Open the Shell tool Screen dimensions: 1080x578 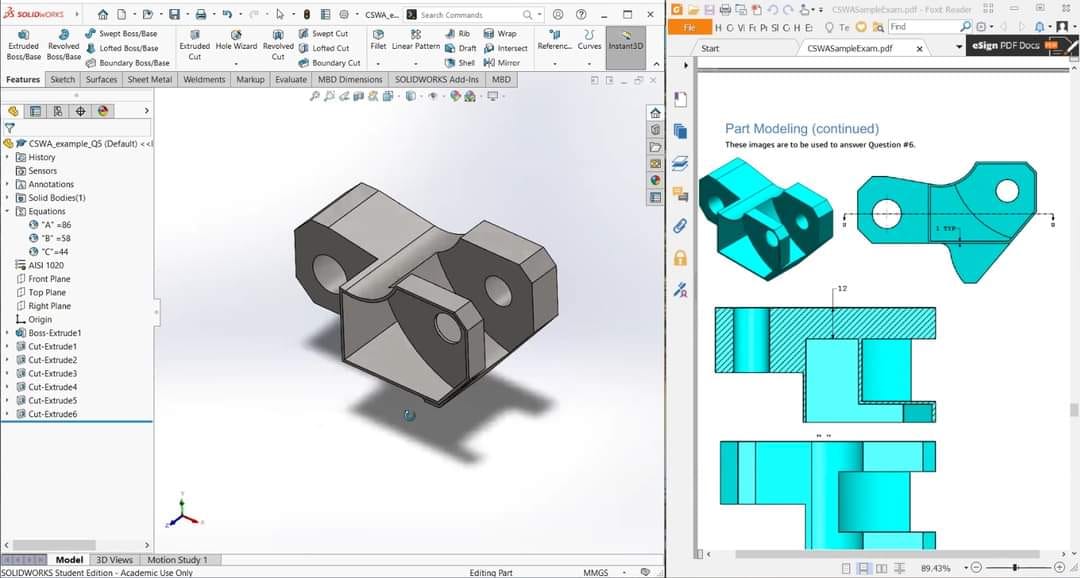coord(461,62)
